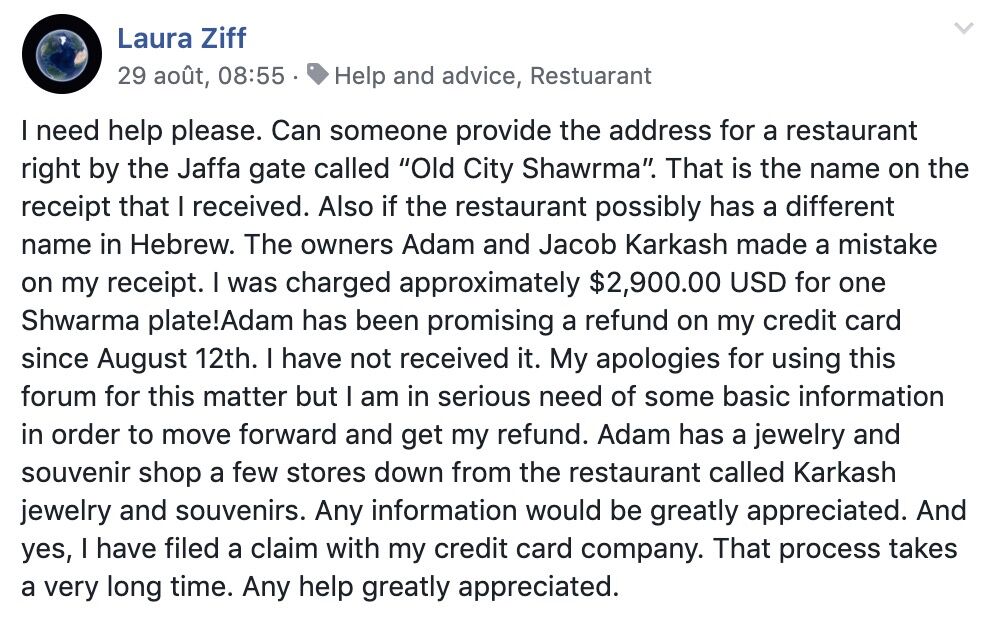The height and width of the screenshot is (618, 992).
Task: Click the words "Shwarma plate" in the post
Action: [x=120, y=321]
